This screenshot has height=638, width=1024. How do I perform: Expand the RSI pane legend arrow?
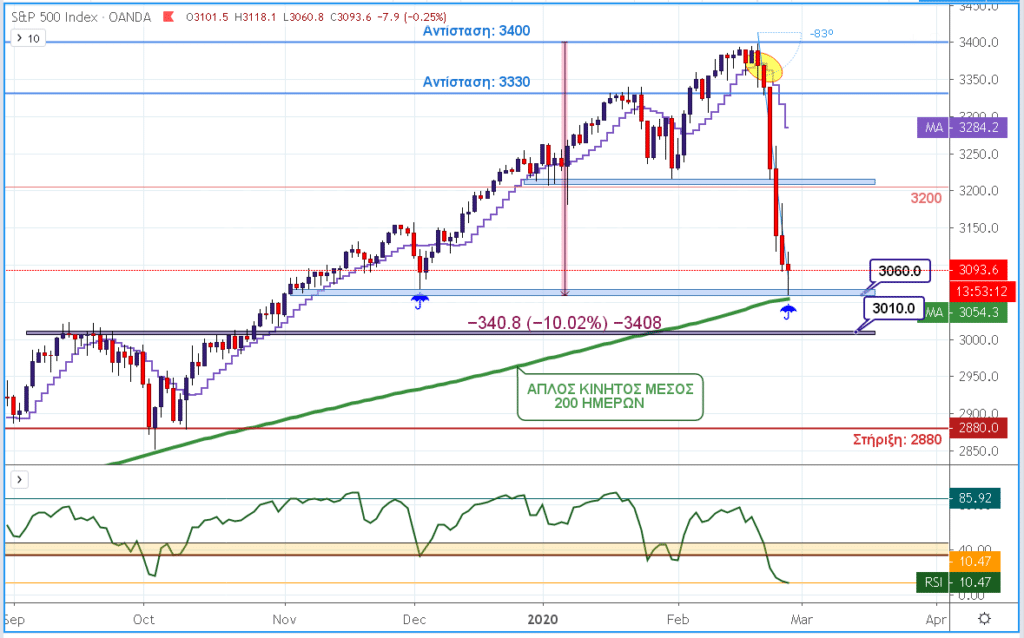point(20,480)
